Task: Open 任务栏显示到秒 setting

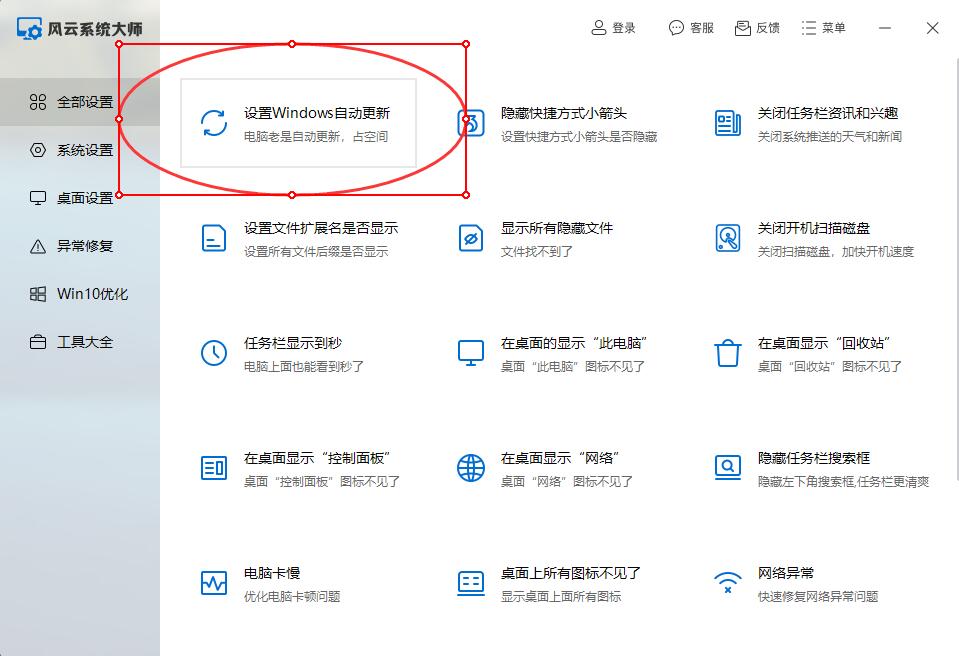Action: (x=293, y=343)
